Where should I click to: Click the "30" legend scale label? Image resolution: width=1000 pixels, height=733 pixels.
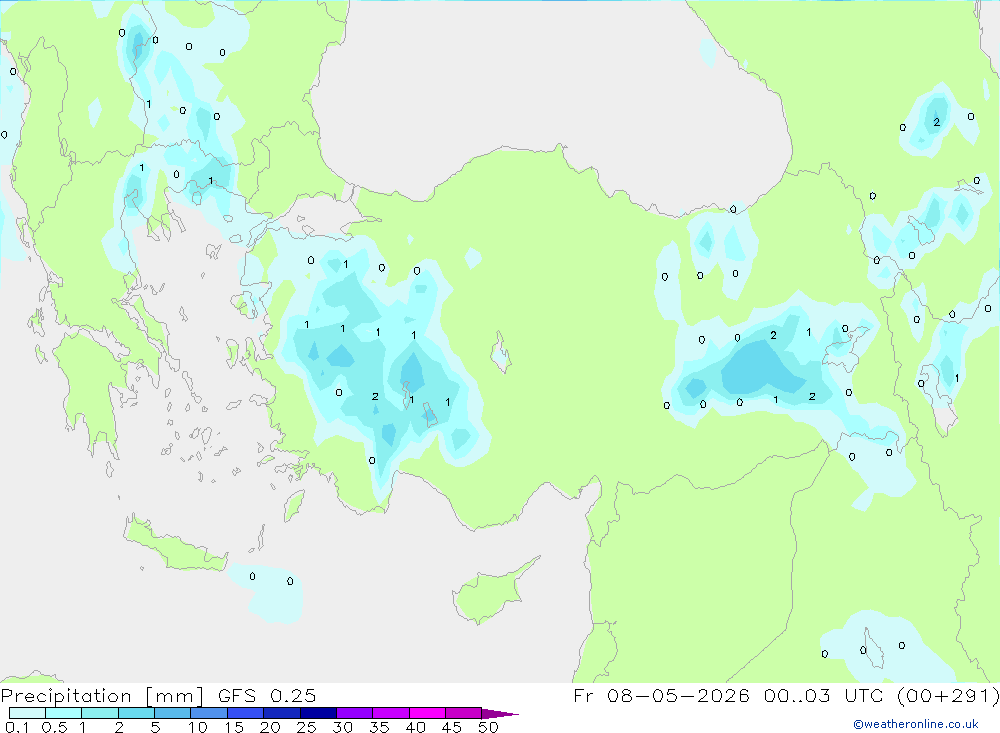[x=342, y=727]
